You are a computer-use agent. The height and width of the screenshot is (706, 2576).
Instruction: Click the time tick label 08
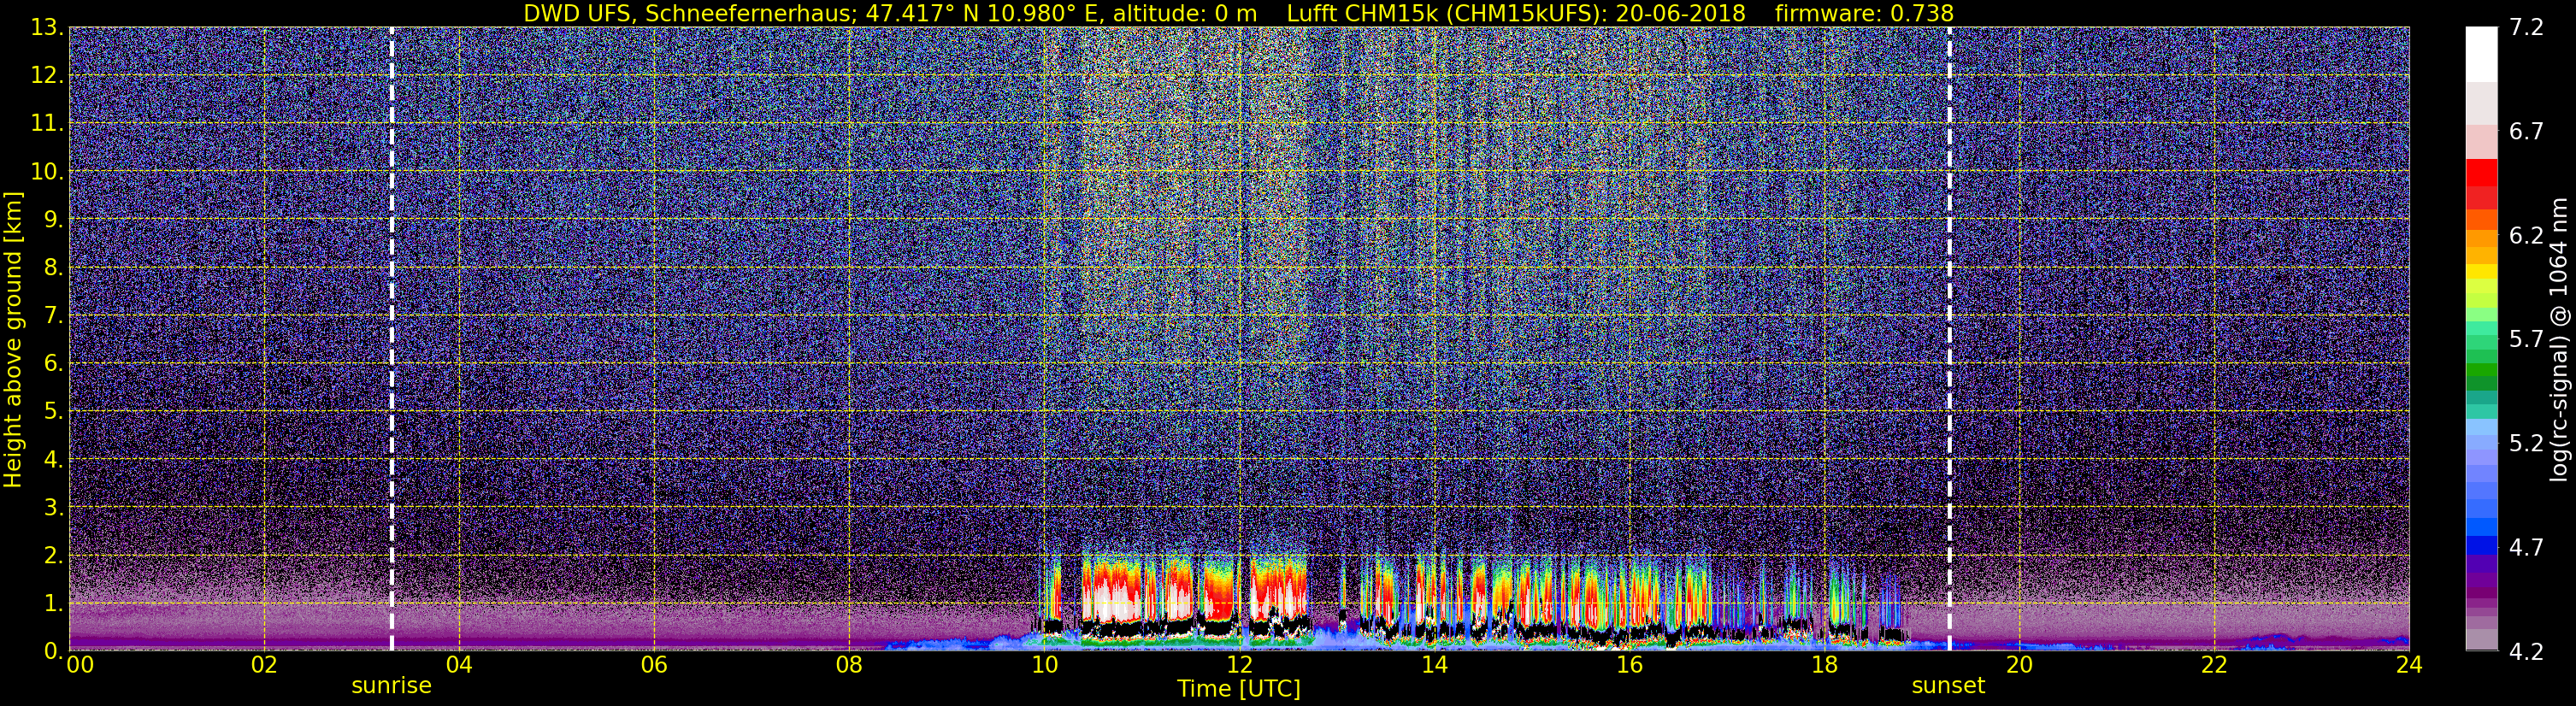click(x=849, y=665)
